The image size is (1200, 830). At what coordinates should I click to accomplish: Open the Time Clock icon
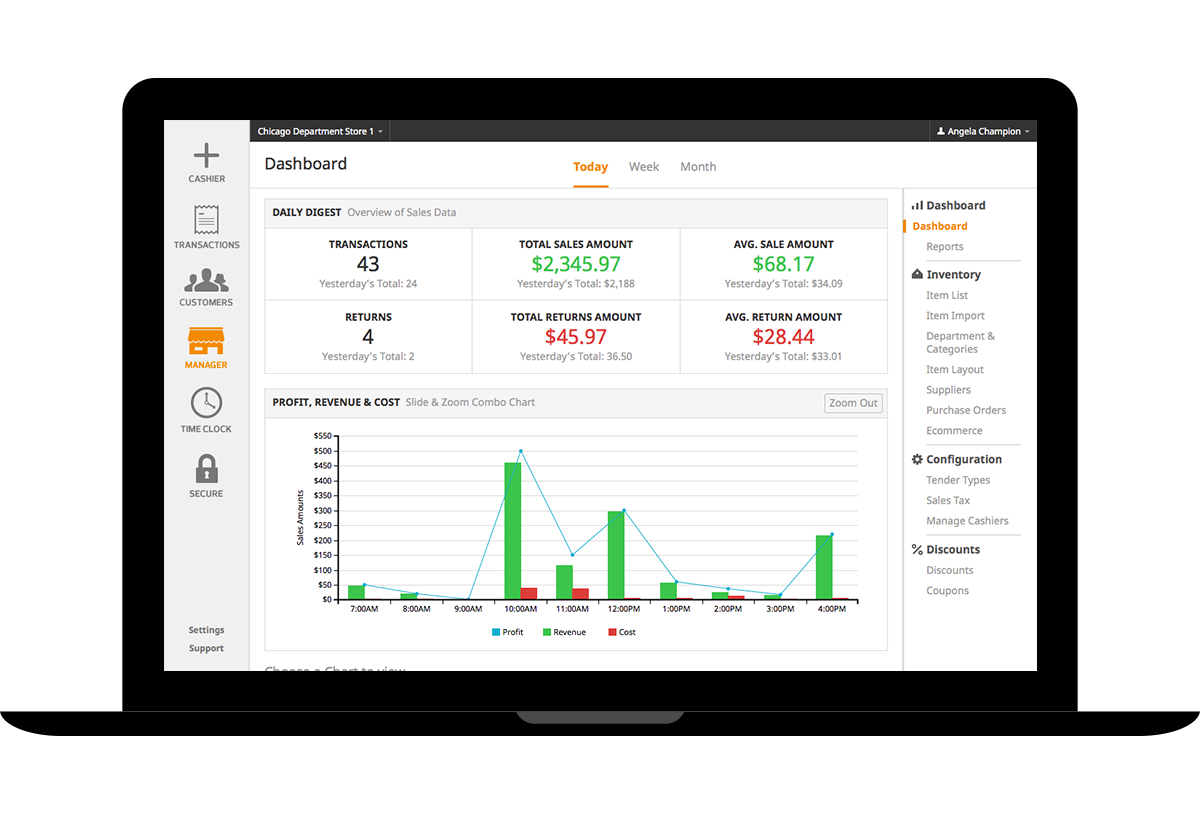pos(206,403)
